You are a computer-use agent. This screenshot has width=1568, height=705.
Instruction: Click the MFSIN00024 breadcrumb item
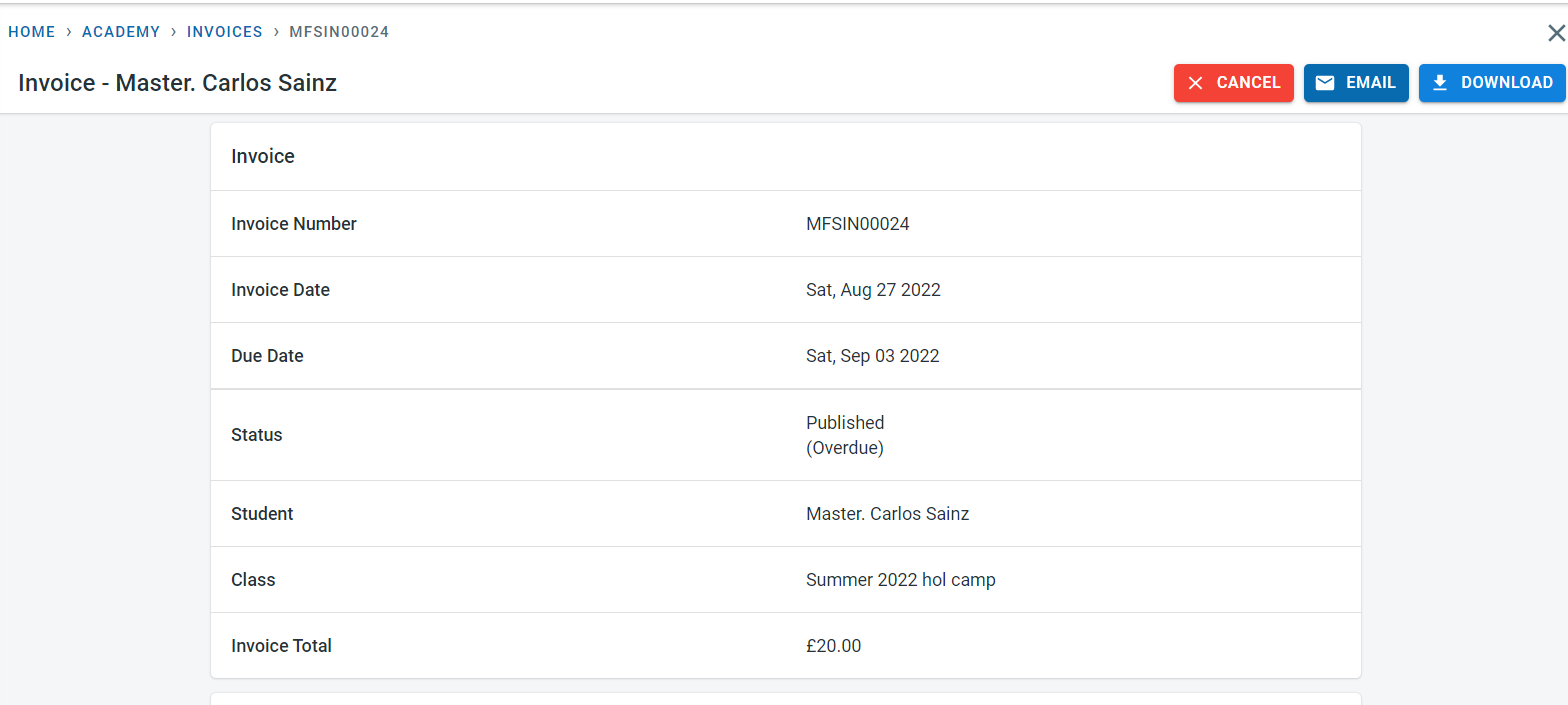339,32
